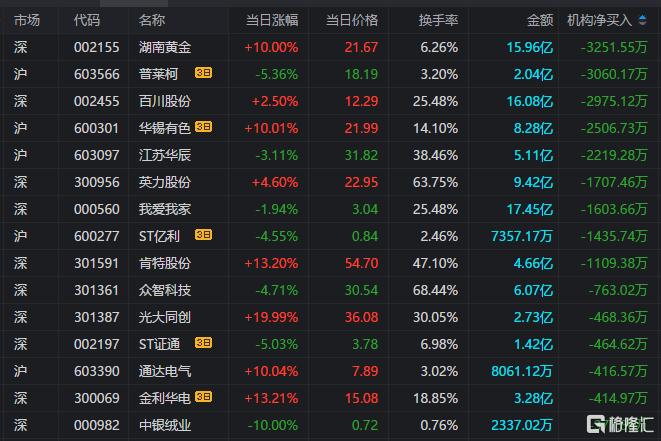Click the 3日 badge beside ST证通
This screenshot has height=441, width=661.
pyautogui.click(x=203, y=343)
